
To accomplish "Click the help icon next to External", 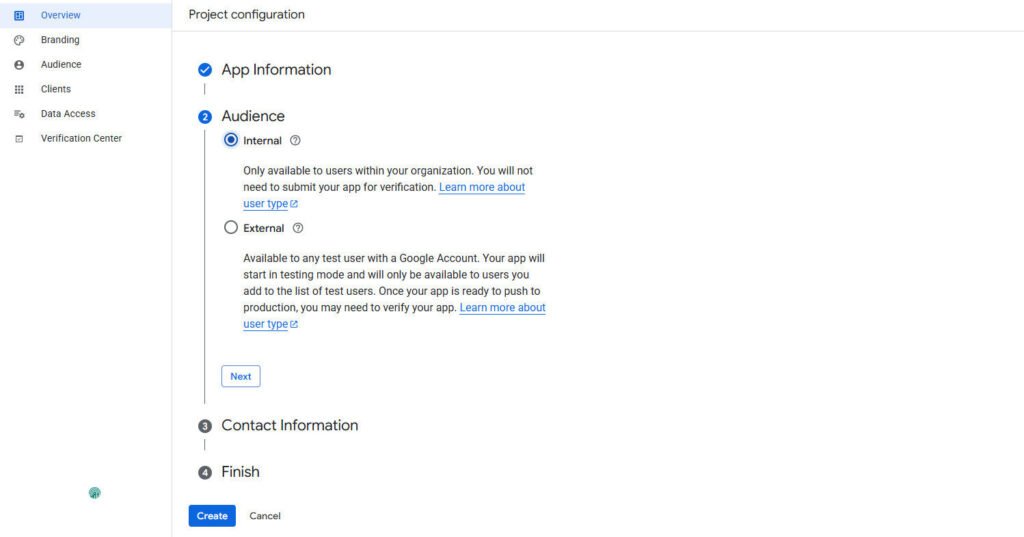I will pyautogui.click(x=298, y=228).
